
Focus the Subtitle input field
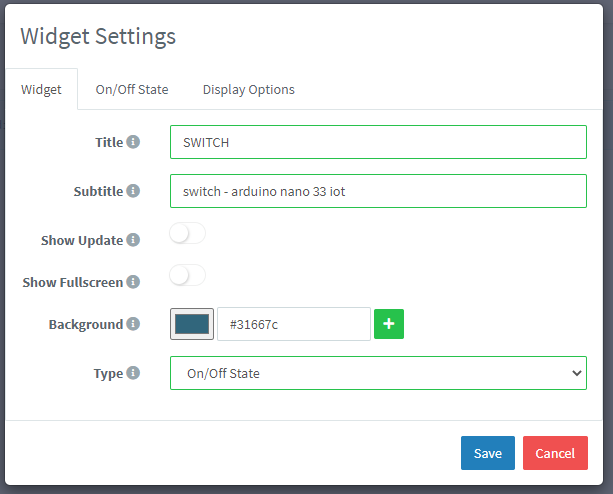tap(378, 191)
